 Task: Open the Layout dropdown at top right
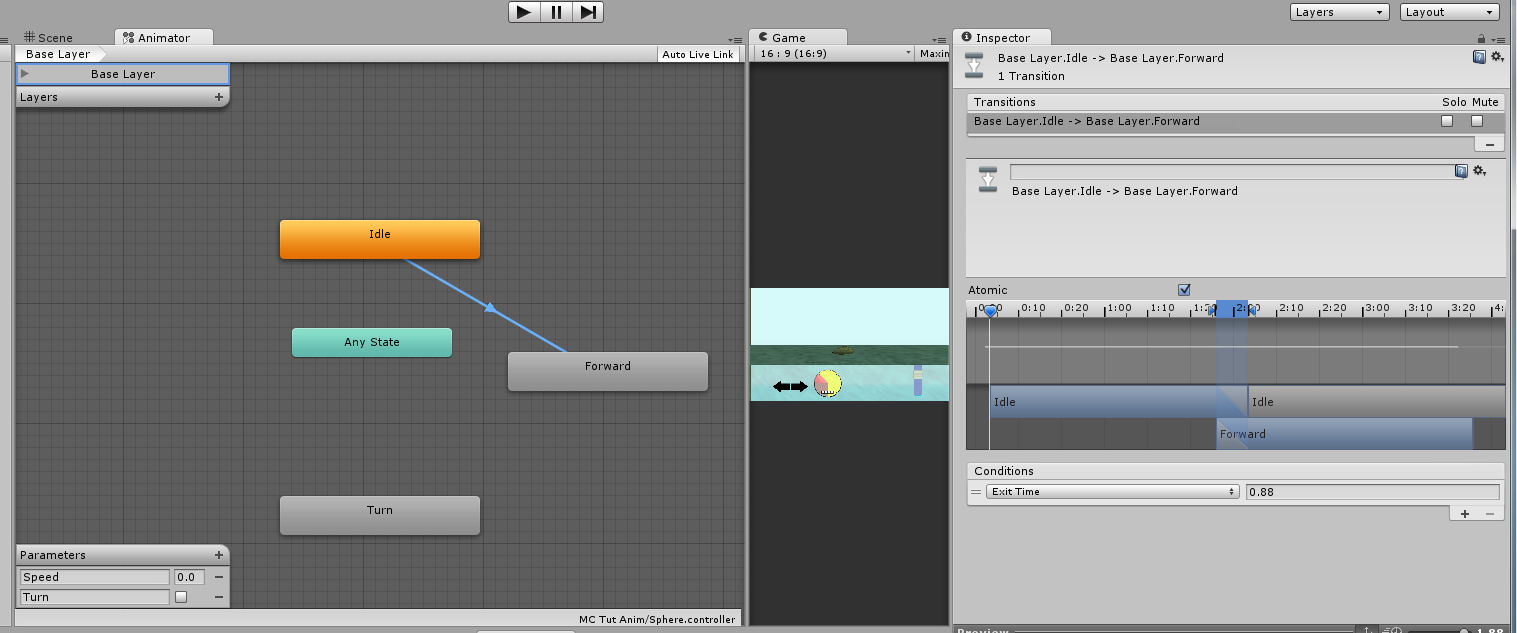point(1449,12)
